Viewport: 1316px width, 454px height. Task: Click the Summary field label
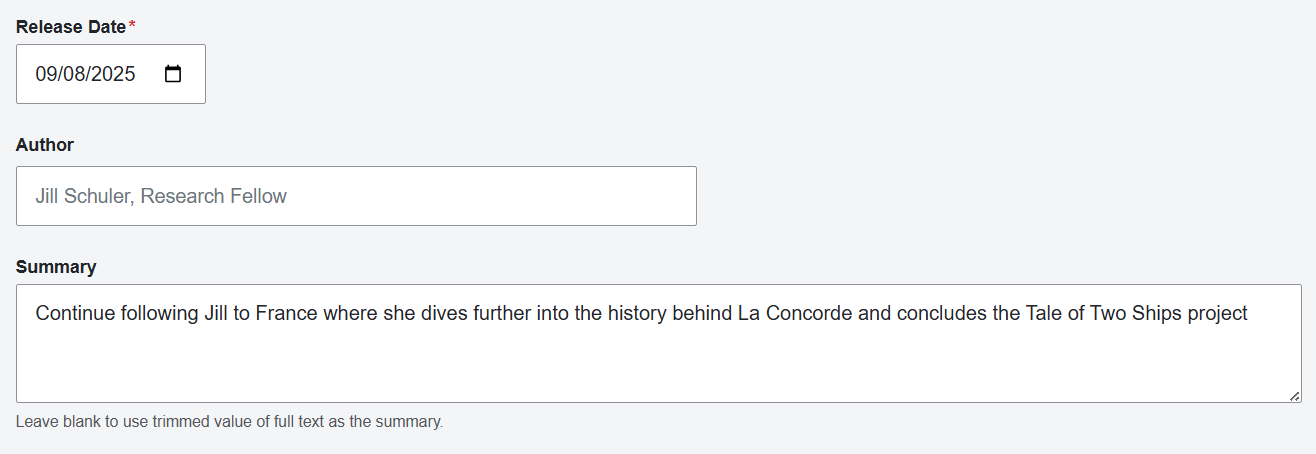[56, 267]
